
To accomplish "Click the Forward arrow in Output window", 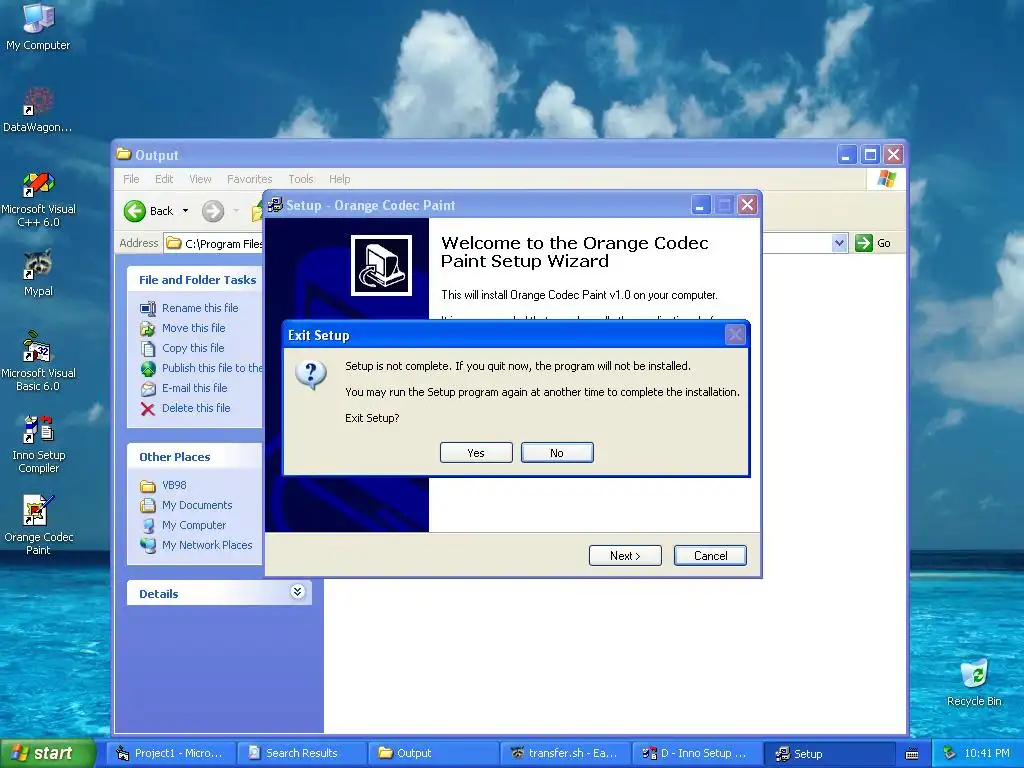I will pos(213,211).
